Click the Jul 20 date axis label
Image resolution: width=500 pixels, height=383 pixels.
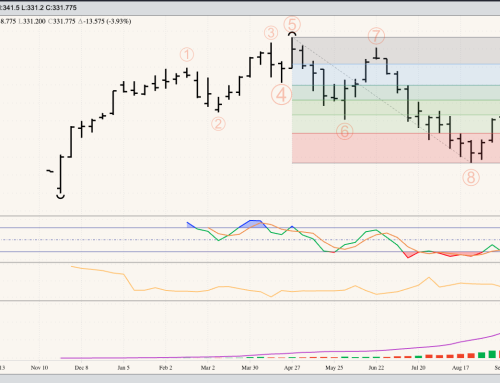(418, 368)
